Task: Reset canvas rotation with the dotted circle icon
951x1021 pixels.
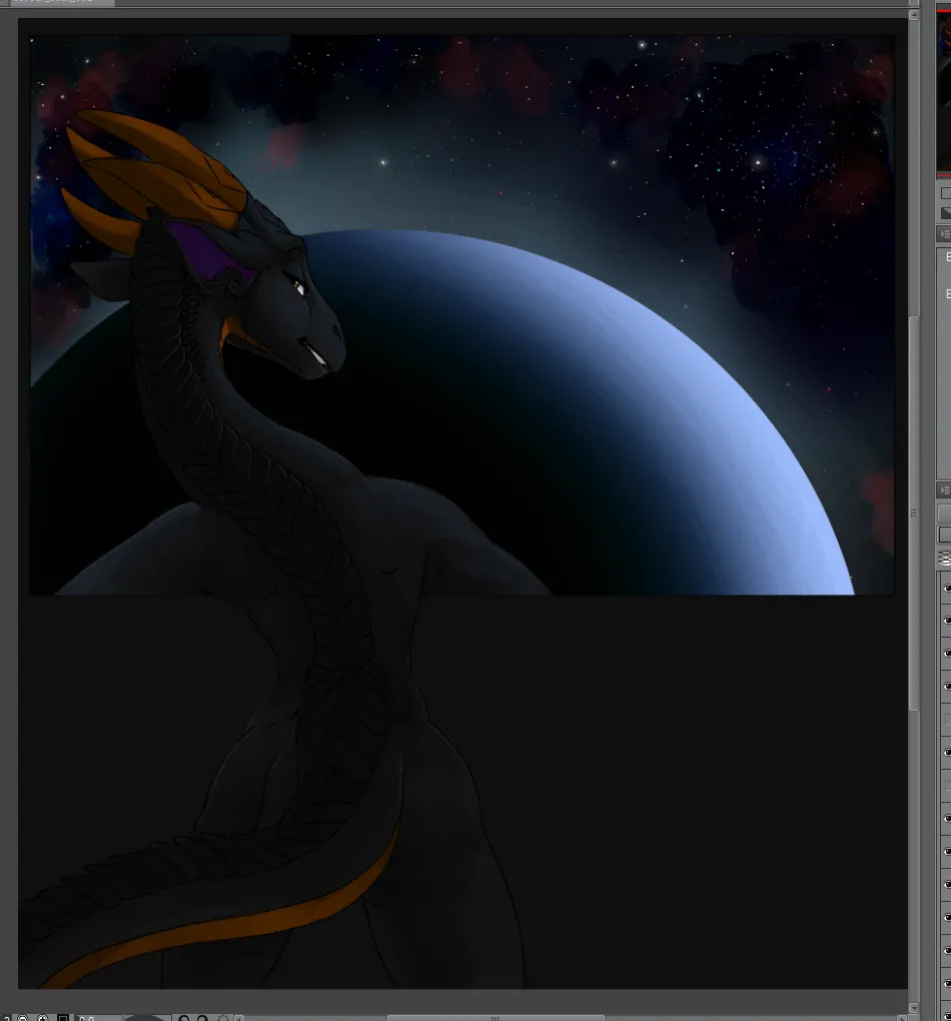Action: [x=223, y=1018]
